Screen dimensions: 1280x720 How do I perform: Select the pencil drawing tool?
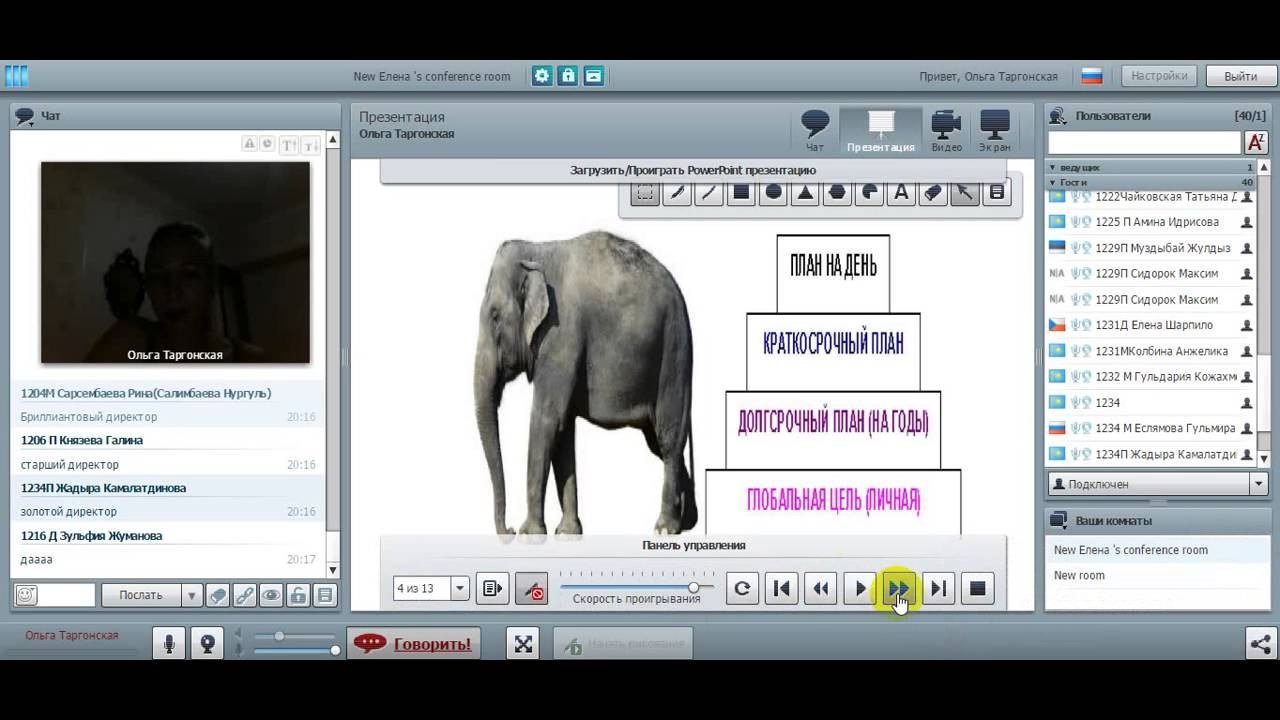click(x=677, y=193)
